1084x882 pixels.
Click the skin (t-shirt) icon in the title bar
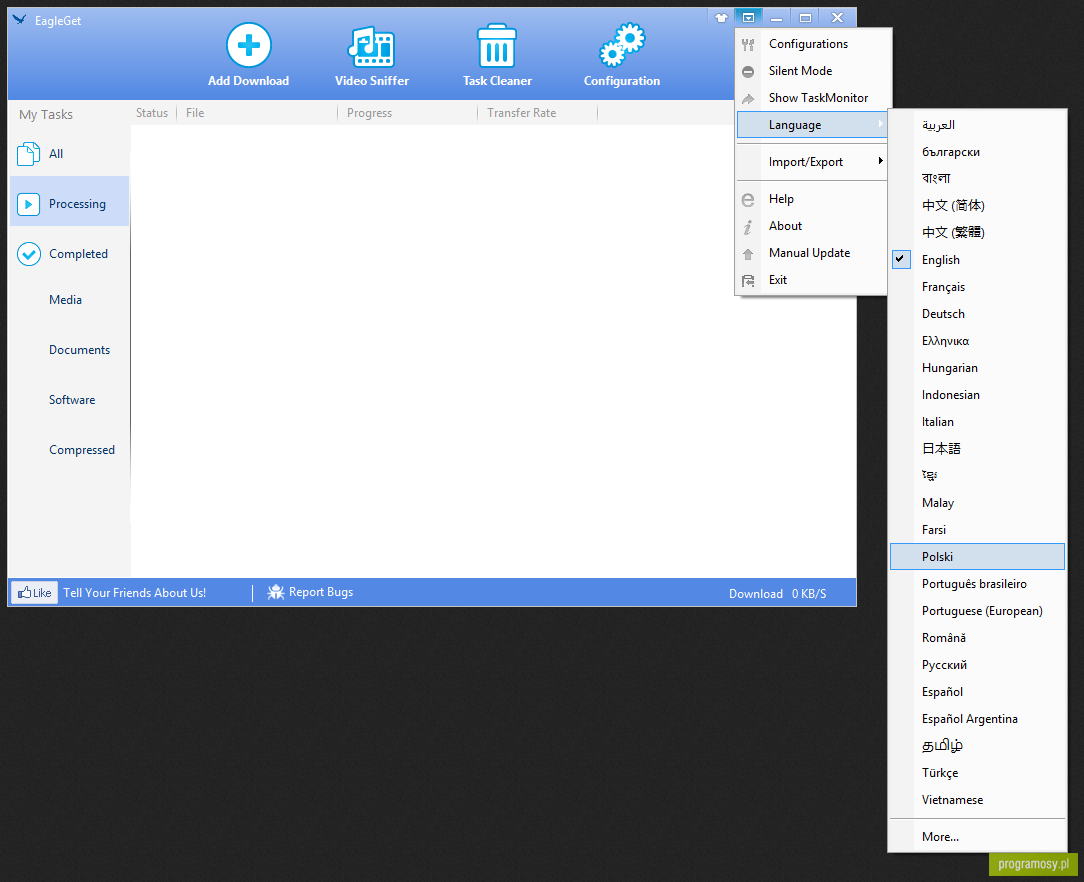click(722, 17)
